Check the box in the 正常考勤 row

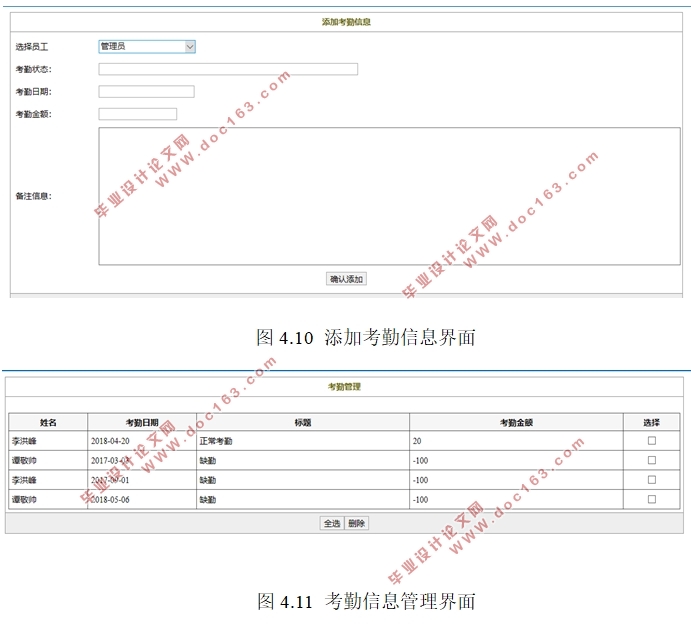(x=652, y=441)
